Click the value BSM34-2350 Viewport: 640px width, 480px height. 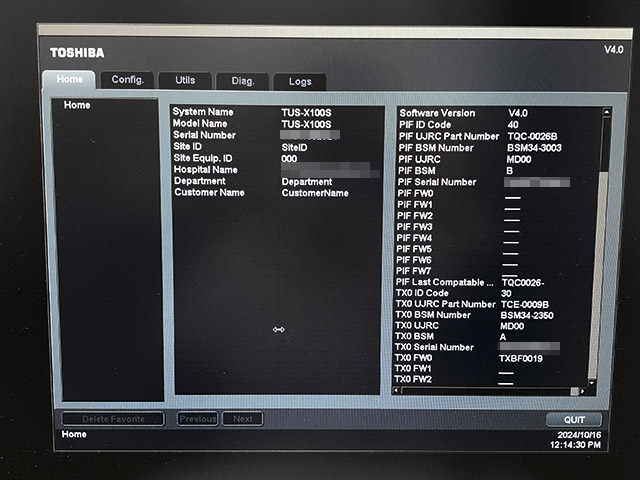(527, 316)
